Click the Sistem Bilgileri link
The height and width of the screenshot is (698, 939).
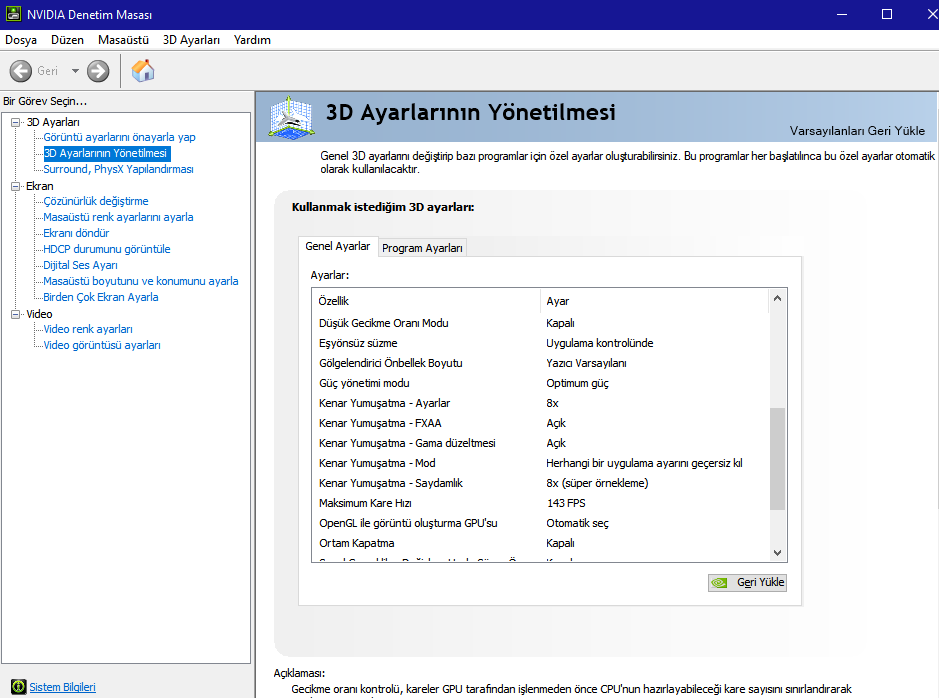pyautogui.click(x=62, y=687)
